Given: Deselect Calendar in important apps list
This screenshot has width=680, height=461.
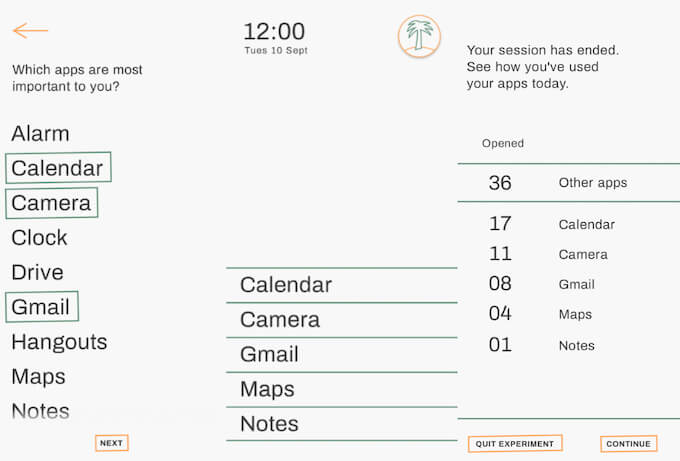Looking at the screenshot, I should tap(58, 168).
